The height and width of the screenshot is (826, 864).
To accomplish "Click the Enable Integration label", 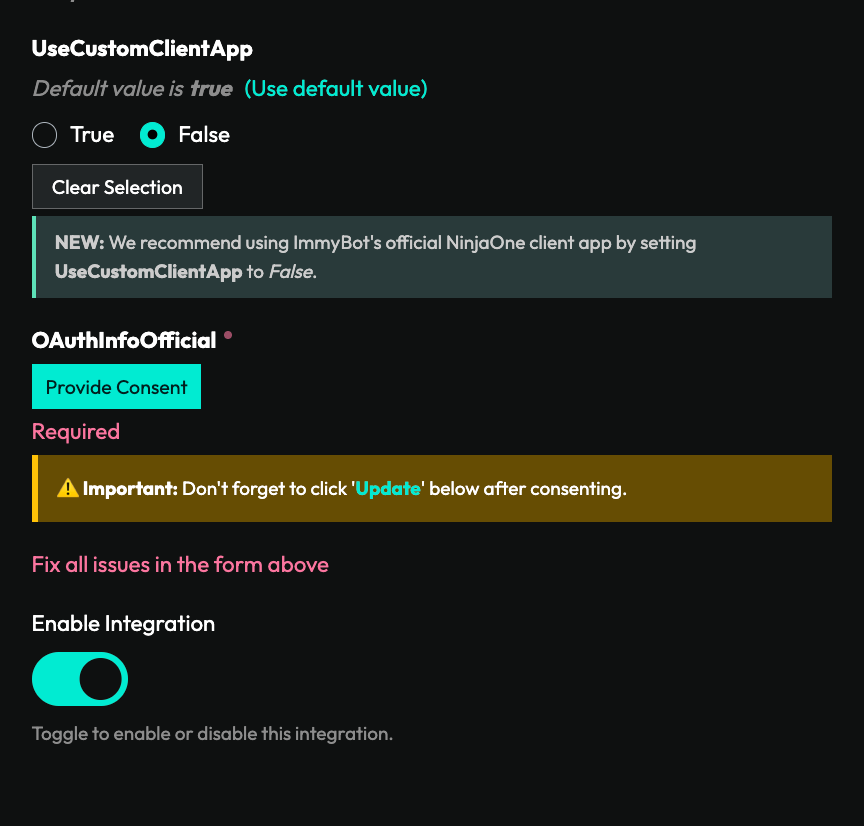I will point(122,622).
